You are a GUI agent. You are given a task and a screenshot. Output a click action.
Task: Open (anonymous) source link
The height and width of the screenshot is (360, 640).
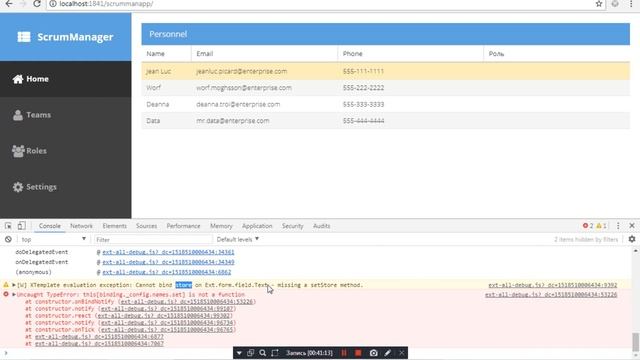pos(167,272)
